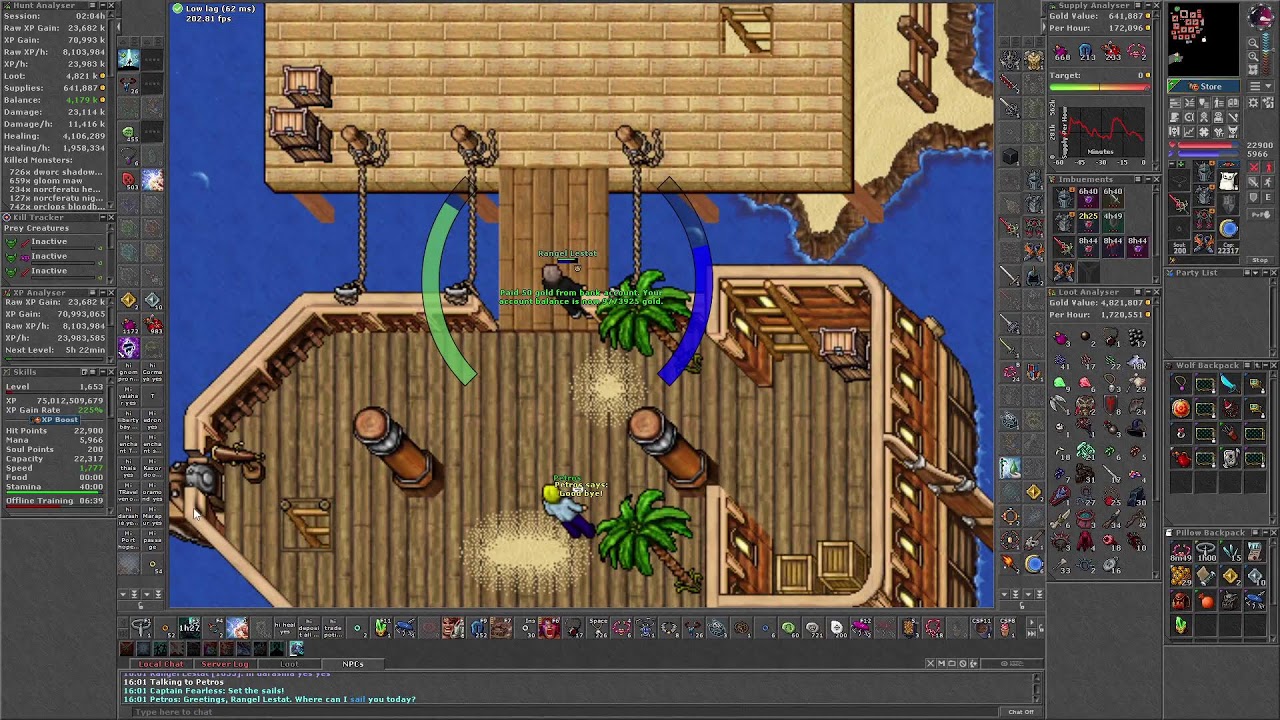Click the white cat backpack slot

pos(1229,180)
